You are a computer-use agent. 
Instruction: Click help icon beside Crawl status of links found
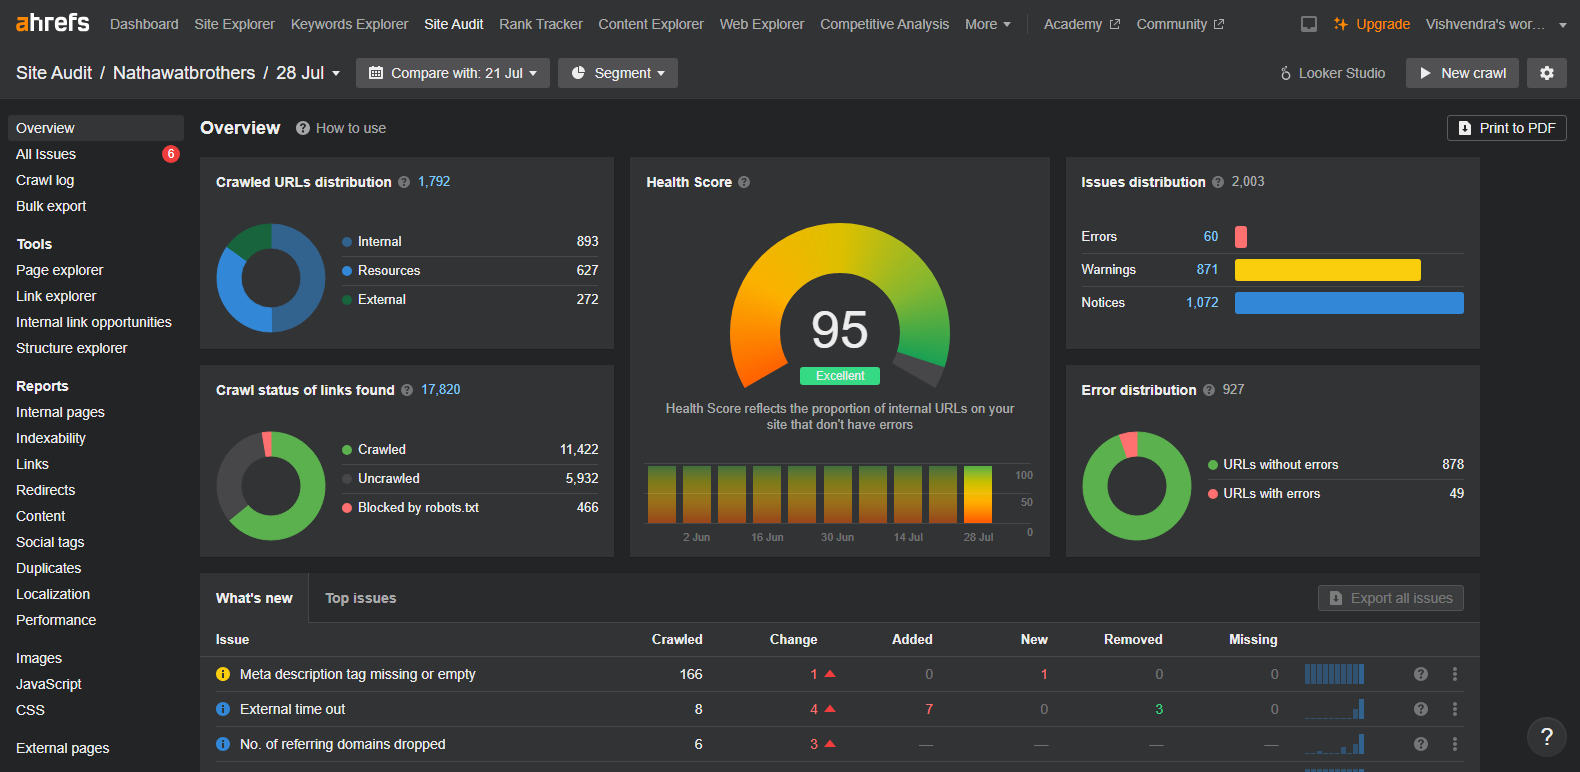coord(407,390)
